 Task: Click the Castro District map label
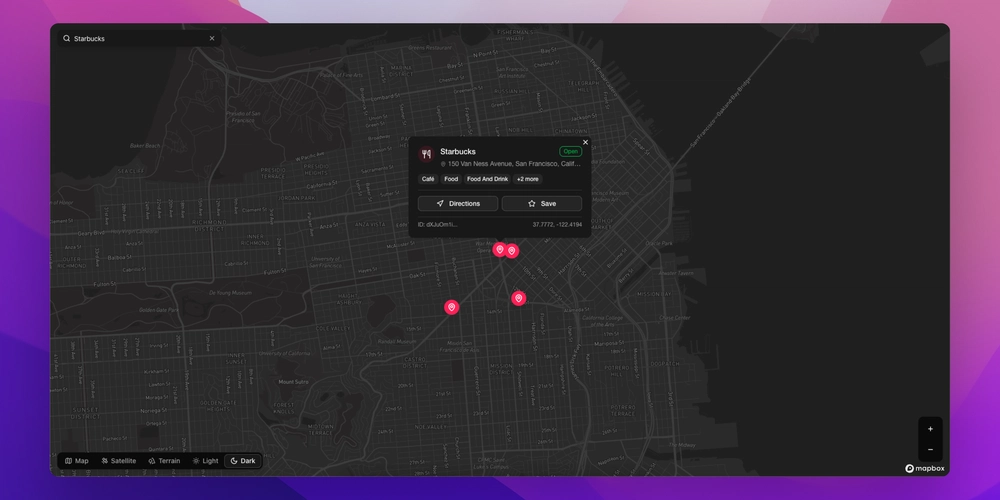[x=415, y=362]
